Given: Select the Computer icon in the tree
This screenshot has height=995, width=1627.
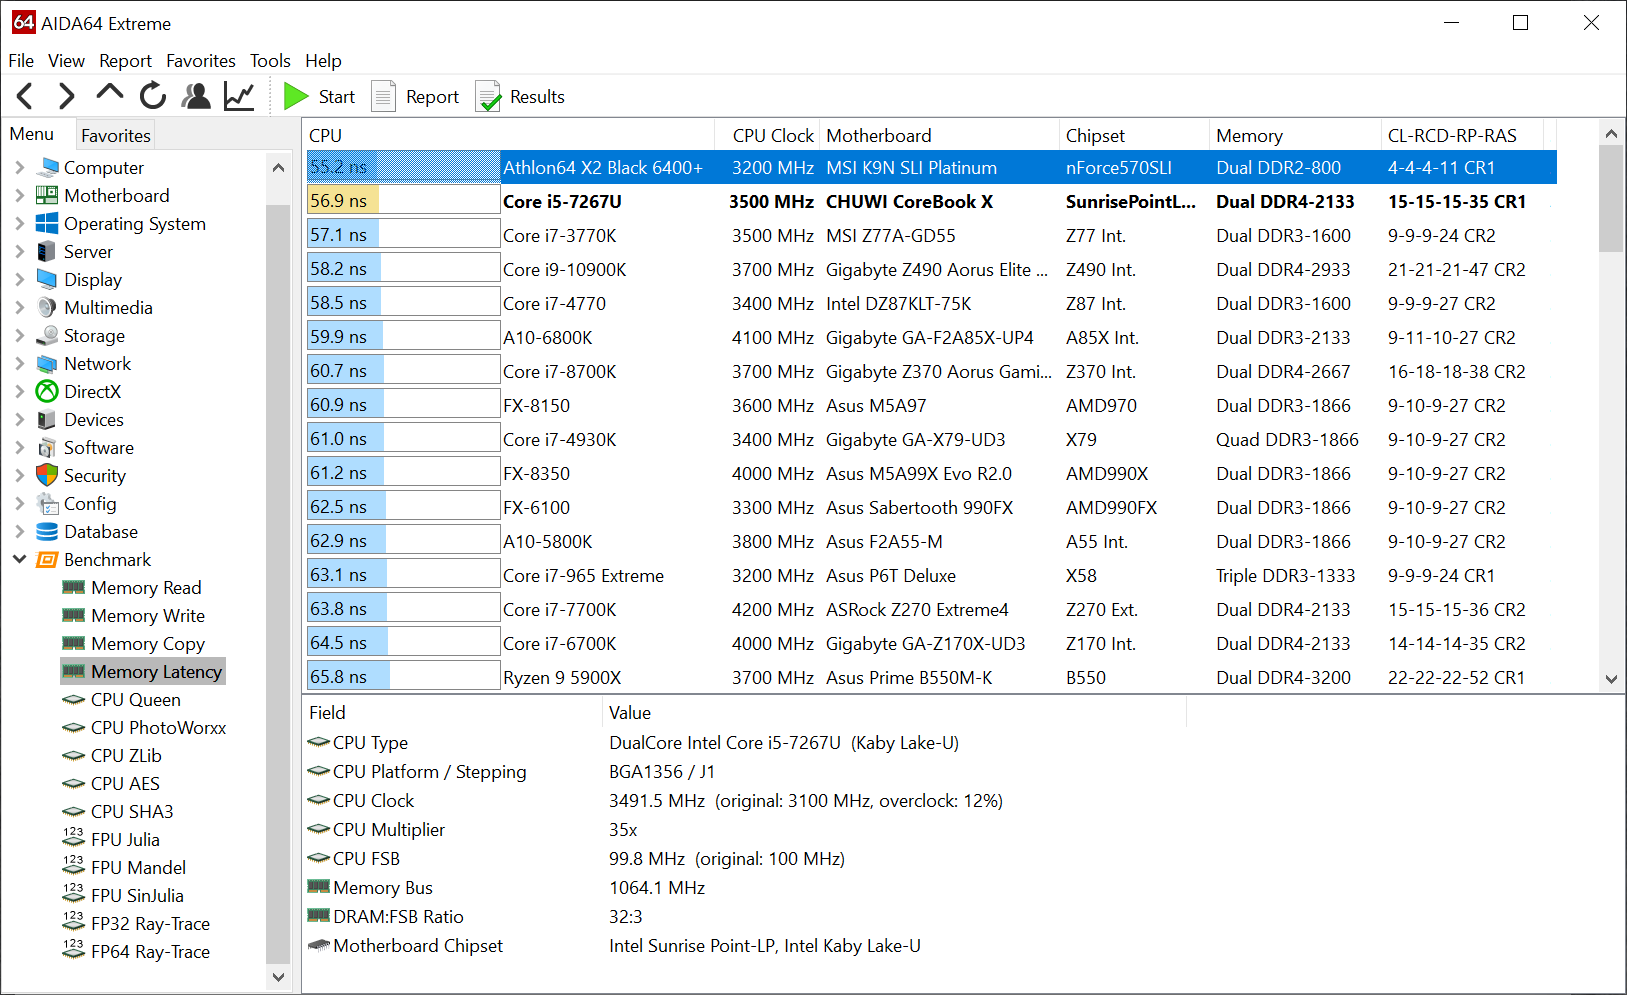Looking at the screenshot, I should 47,167.
